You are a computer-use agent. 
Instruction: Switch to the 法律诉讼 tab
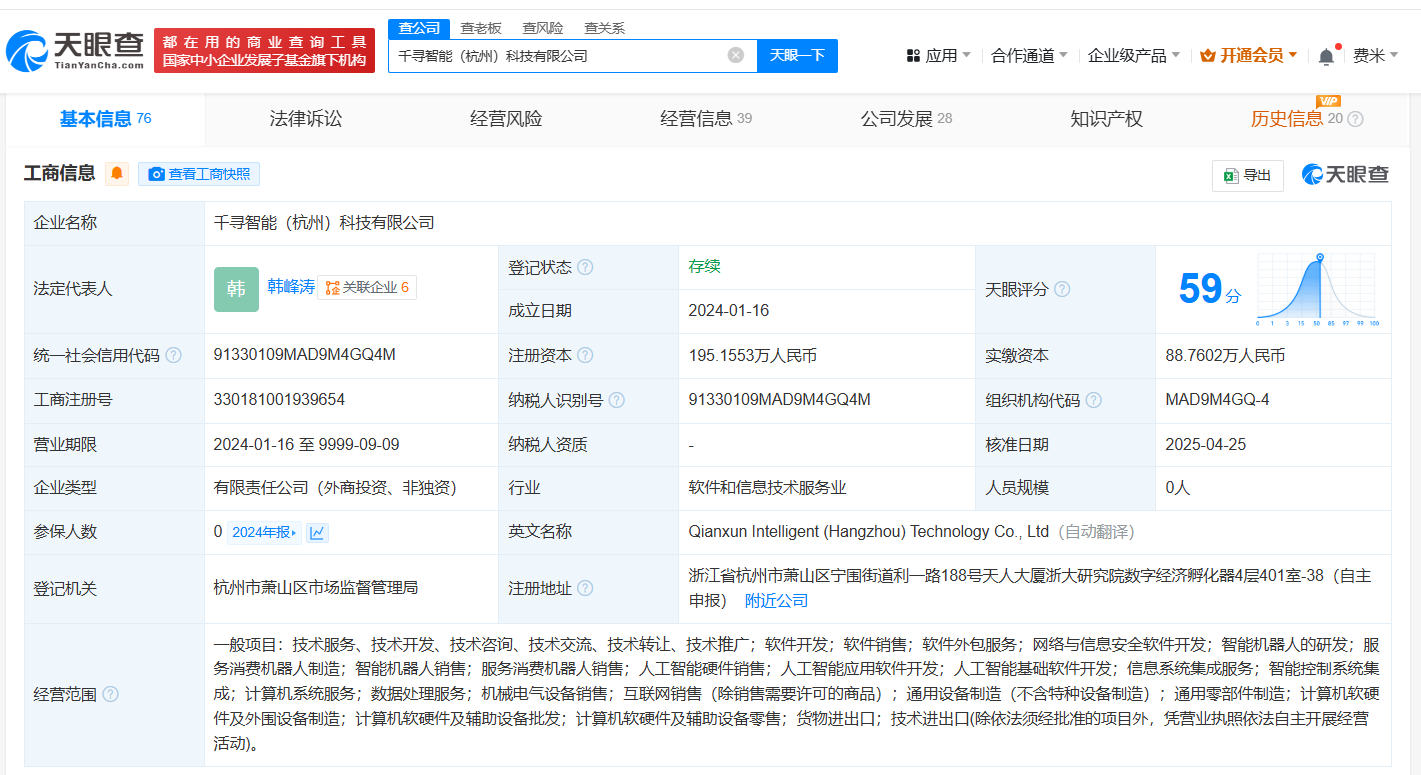[x=306, y=119]
